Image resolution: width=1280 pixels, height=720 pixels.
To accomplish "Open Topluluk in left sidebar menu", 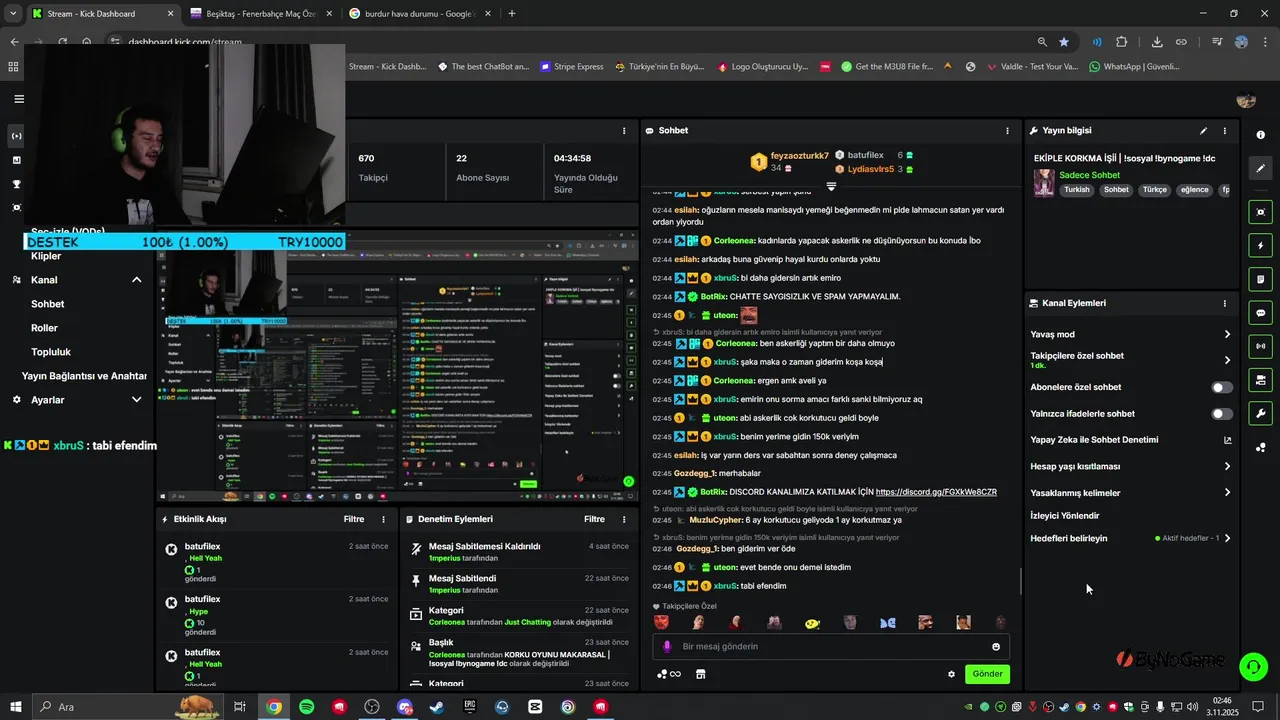I will (x=51, y=352).
